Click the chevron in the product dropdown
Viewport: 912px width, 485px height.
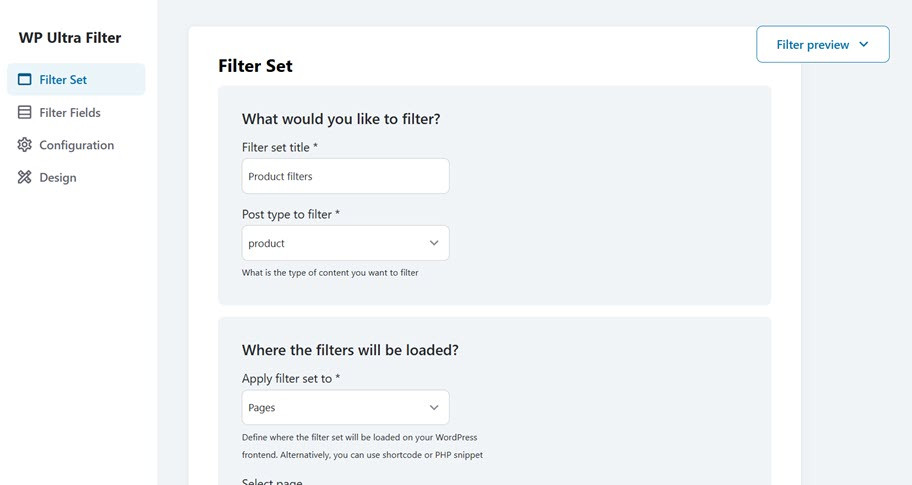click(x=434, y=243)
